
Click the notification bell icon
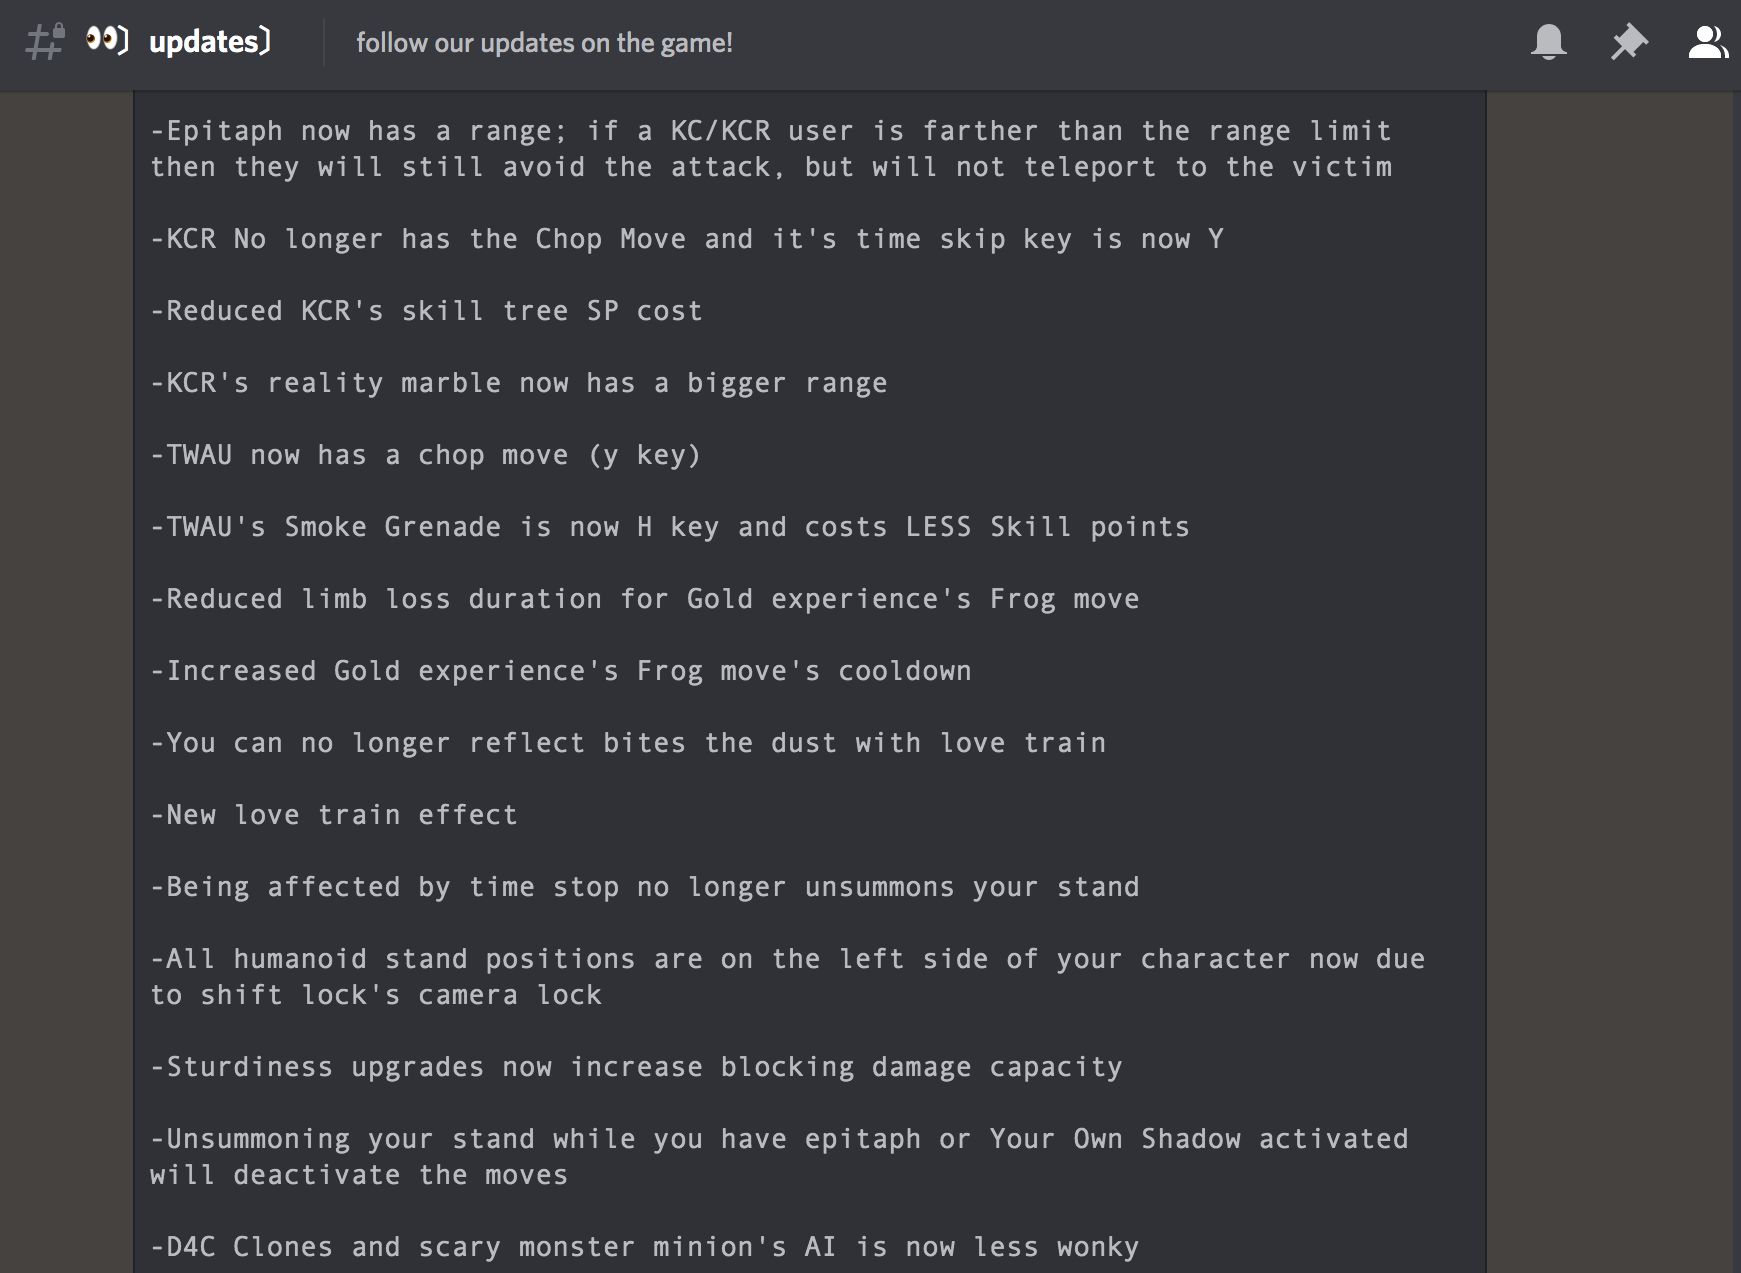1548,42
